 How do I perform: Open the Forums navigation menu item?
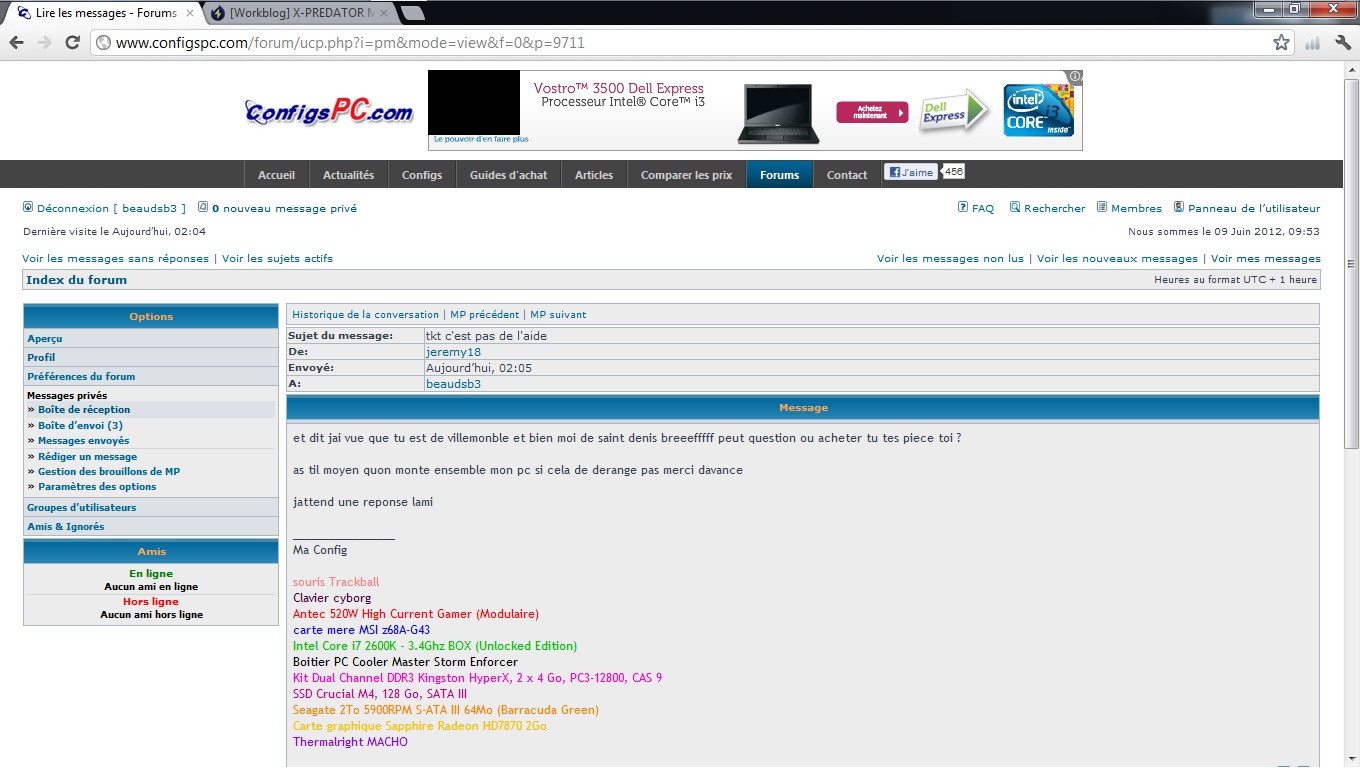coord(779,175)
